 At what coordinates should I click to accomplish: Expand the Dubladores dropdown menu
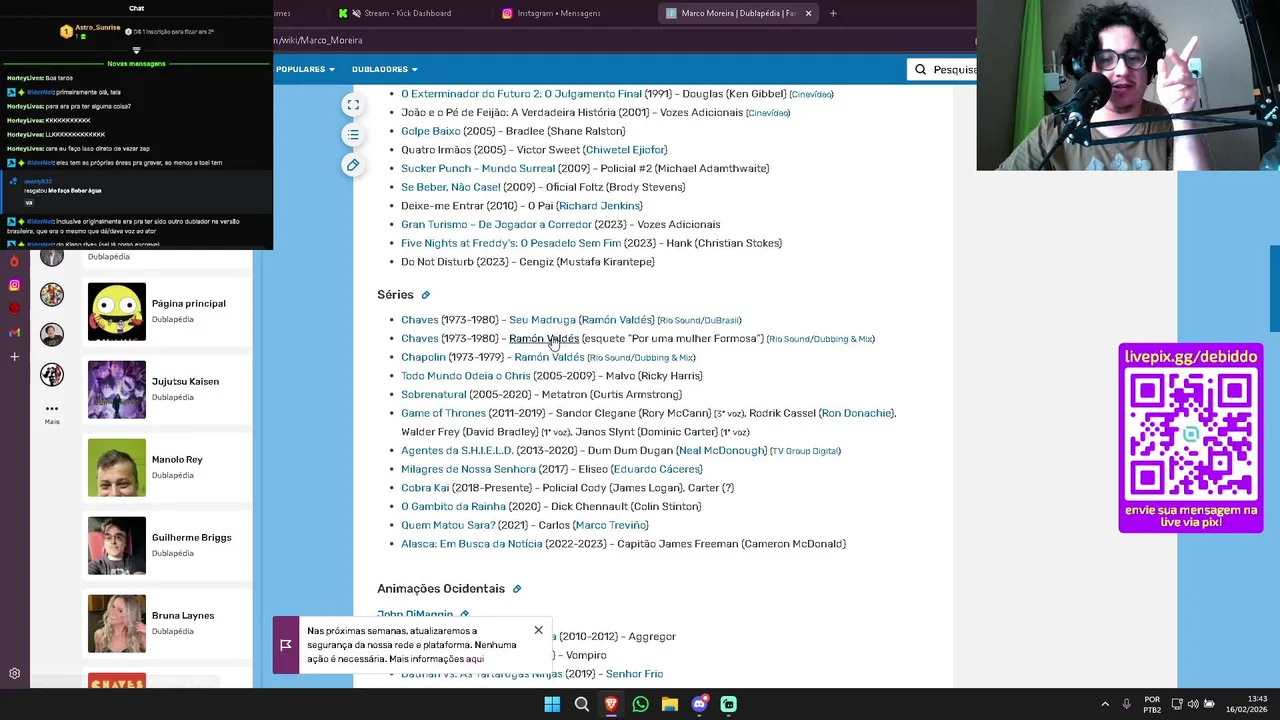coord(384,69)
